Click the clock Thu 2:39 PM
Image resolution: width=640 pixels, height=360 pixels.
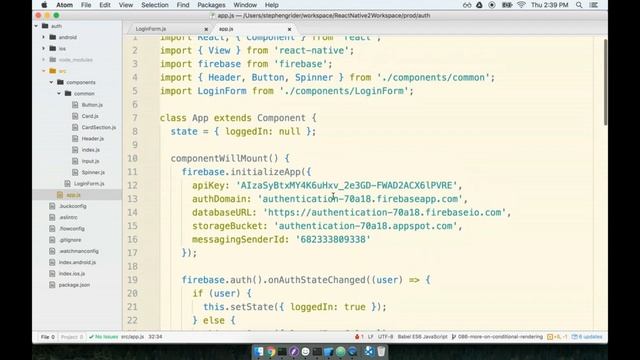tap(549, 5)
